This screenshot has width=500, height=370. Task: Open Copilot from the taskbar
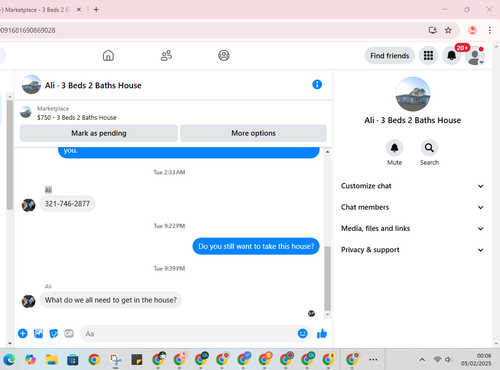pos(30,360)
